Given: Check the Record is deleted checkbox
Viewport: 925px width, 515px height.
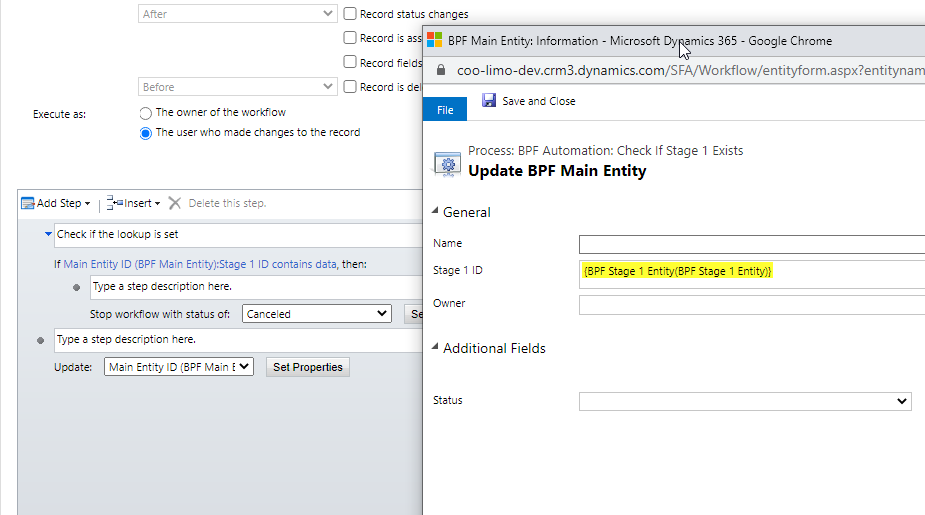Looking at the screenshot, I should pos(350,86).
